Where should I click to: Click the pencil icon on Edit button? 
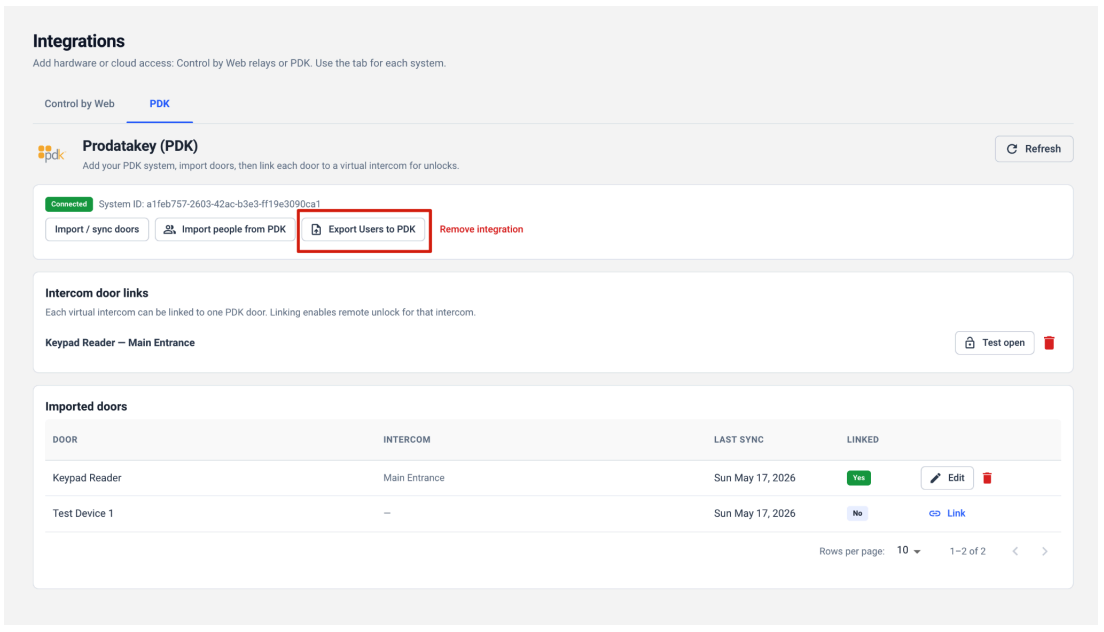click(935, 478)
